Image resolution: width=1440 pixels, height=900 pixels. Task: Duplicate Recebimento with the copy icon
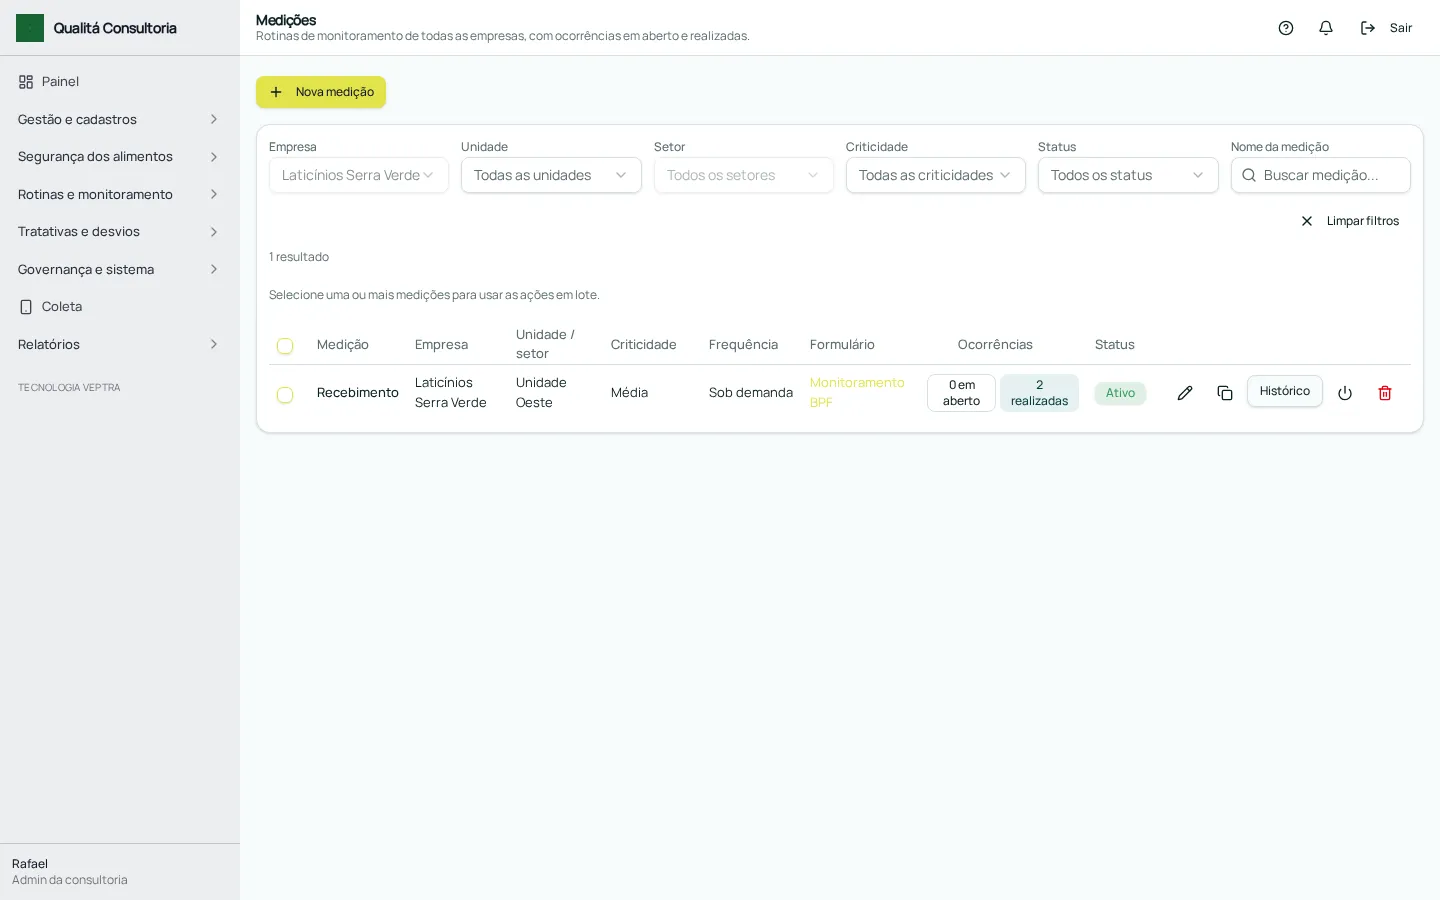coord(1225,393)
